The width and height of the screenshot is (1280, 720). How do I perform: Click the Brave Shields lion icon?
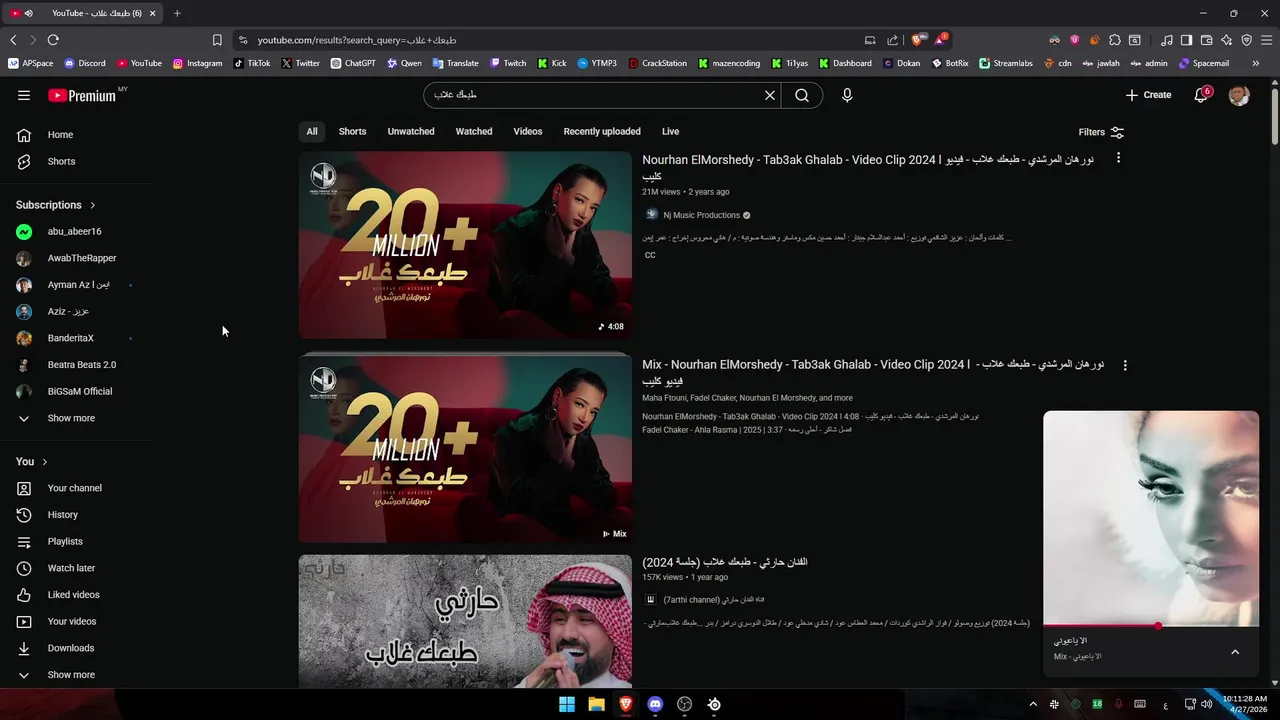click(x=917, y=40)
